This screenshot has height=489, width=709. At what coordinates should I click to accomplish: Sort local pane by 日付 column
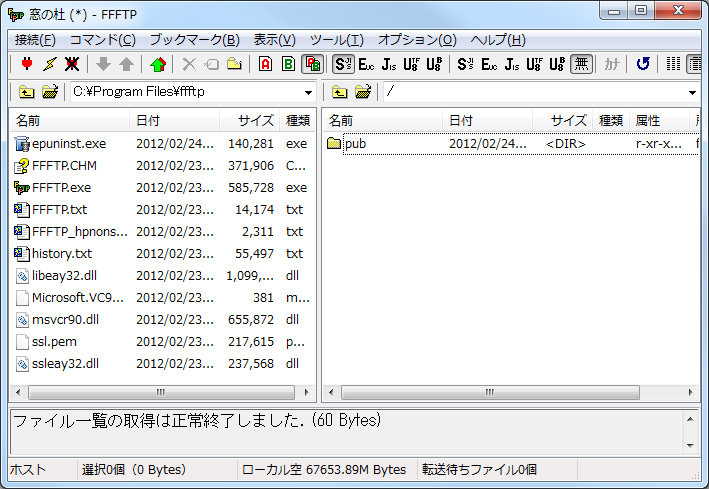tap(175, 121)
